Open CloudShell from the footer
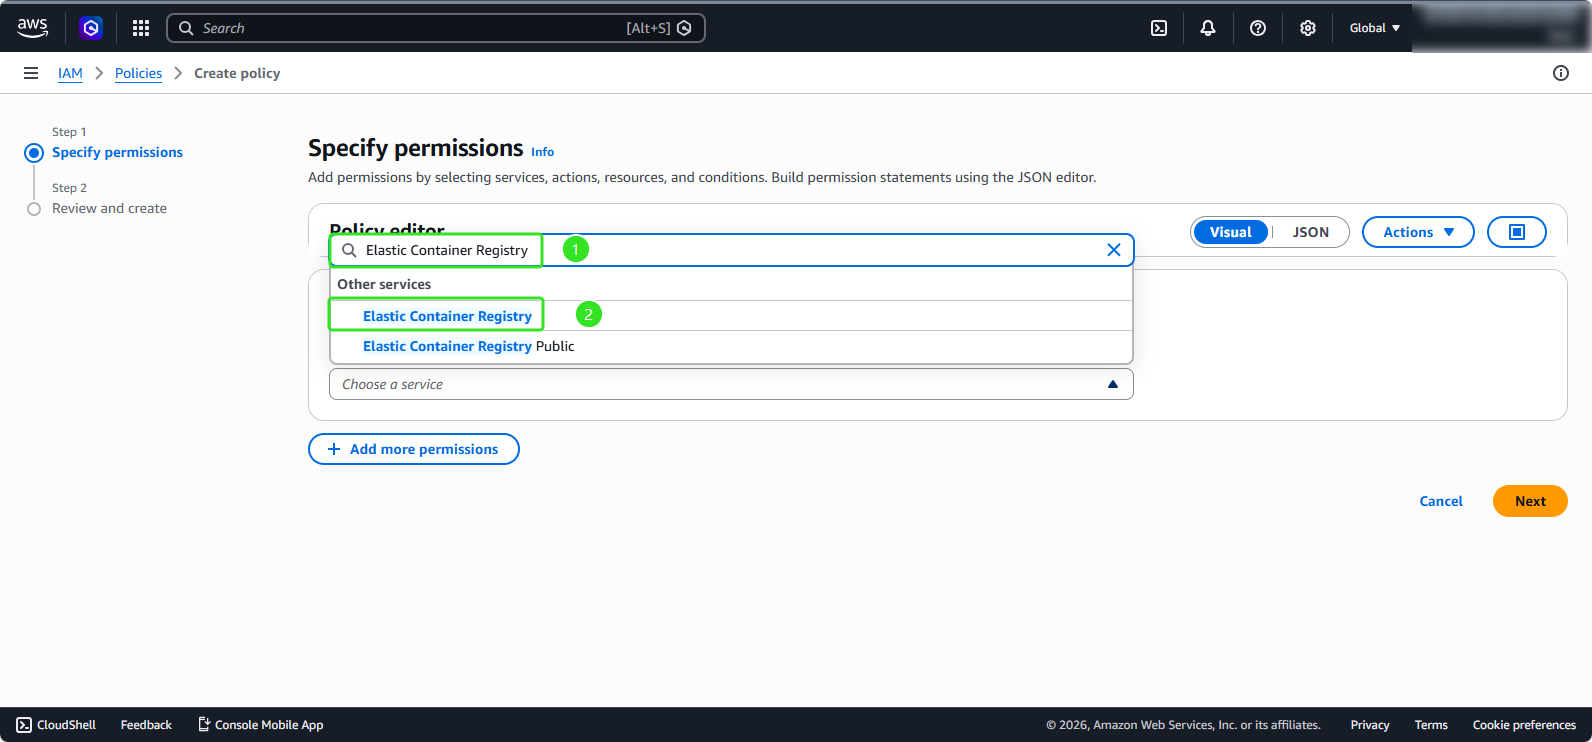The width and height of the screenshot is (1592, 742). point(56,725)
